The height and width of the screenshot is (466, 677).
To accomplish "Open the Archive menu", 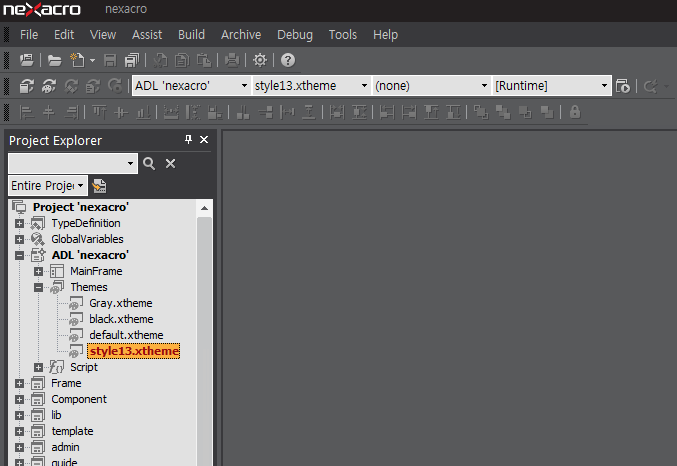I will pyautogui.click(x=241, y=35).
